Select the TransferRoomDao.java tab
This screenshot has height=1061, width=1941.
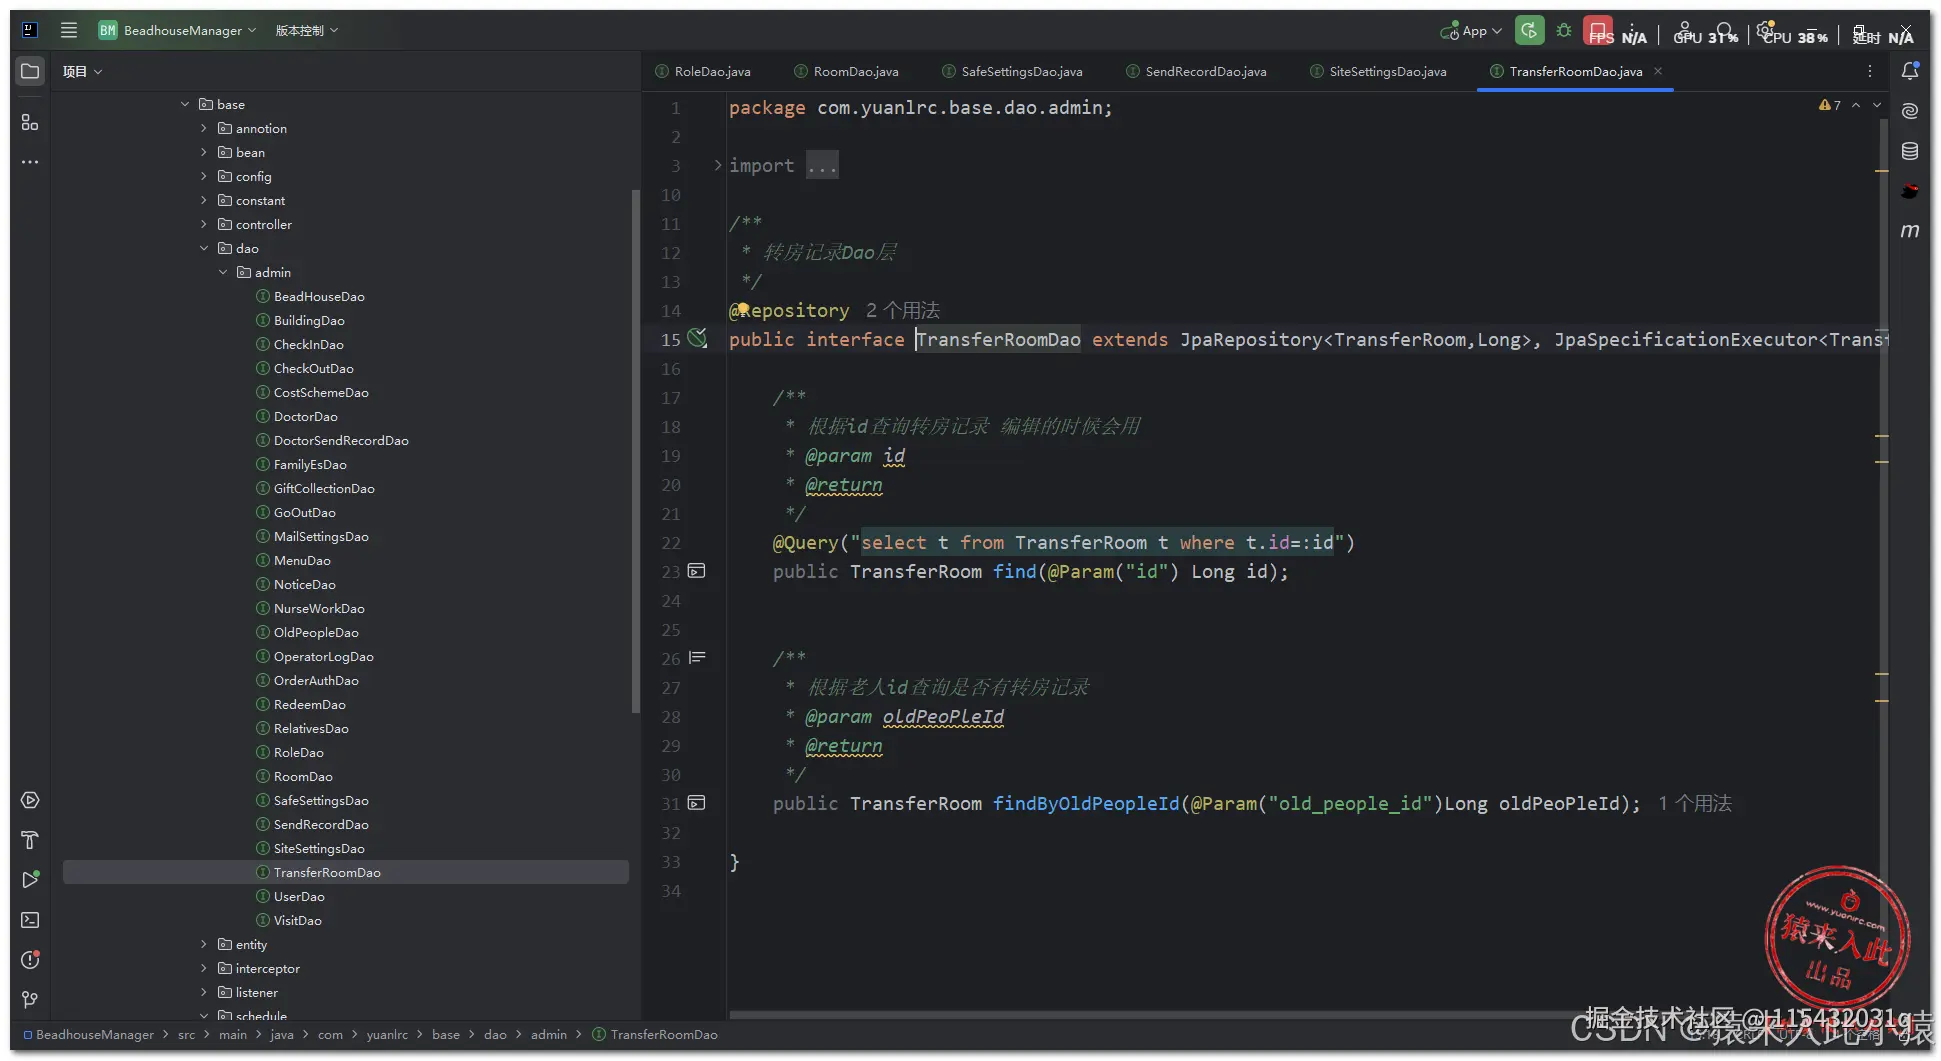1575,71
